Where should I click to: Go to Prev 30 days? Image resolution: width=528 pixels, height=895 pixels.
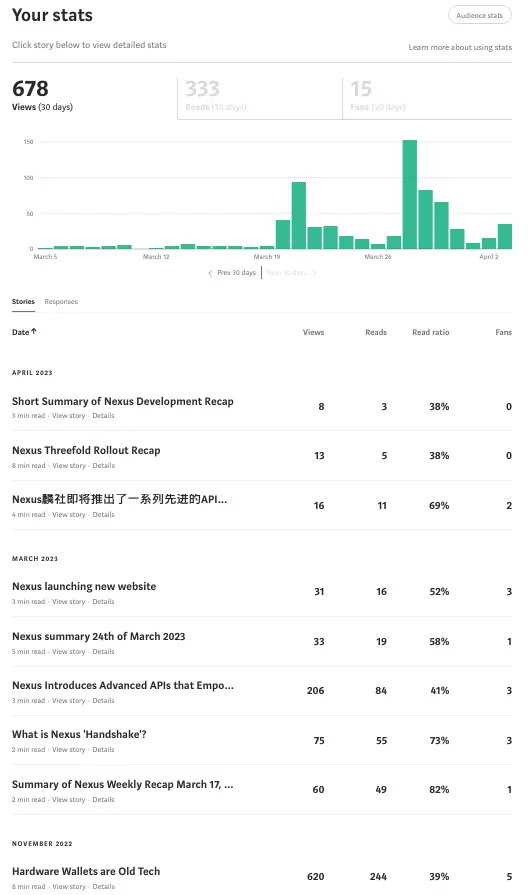click(x=236, y=273)
